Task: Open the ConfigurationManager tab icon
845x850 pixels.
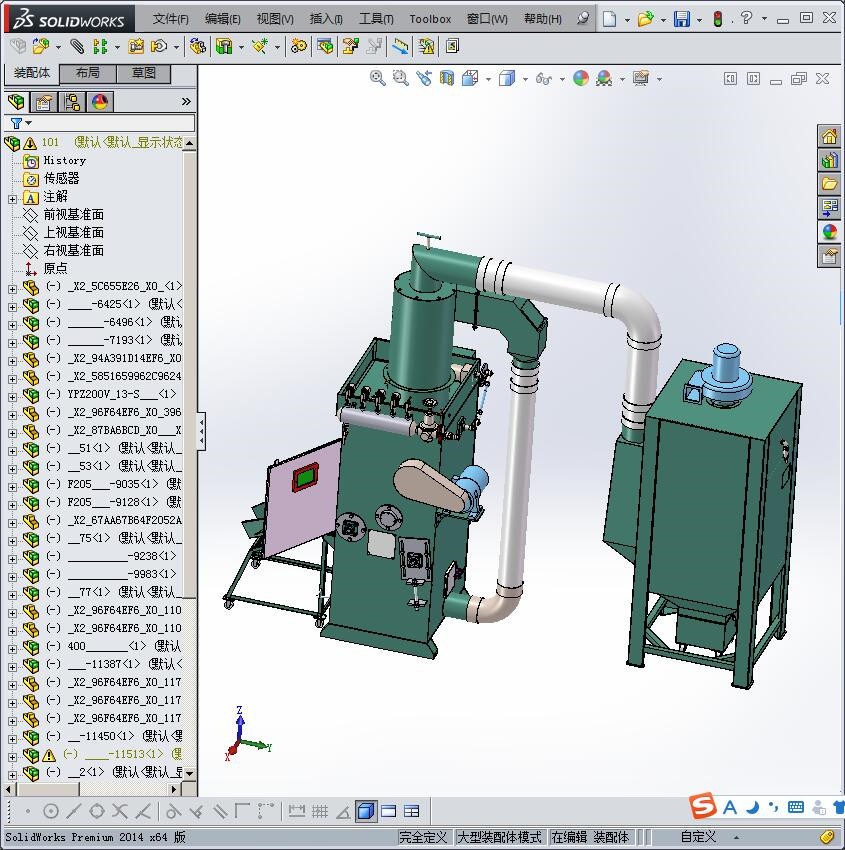Action: [72, 102]
